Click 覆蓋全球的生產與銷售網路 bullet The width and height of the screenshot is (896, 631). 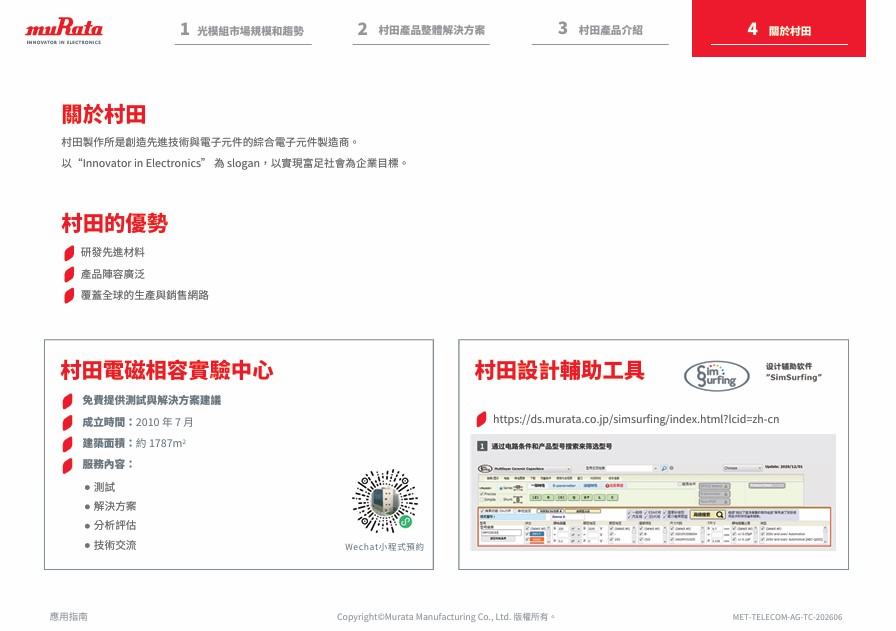[145, 295]
